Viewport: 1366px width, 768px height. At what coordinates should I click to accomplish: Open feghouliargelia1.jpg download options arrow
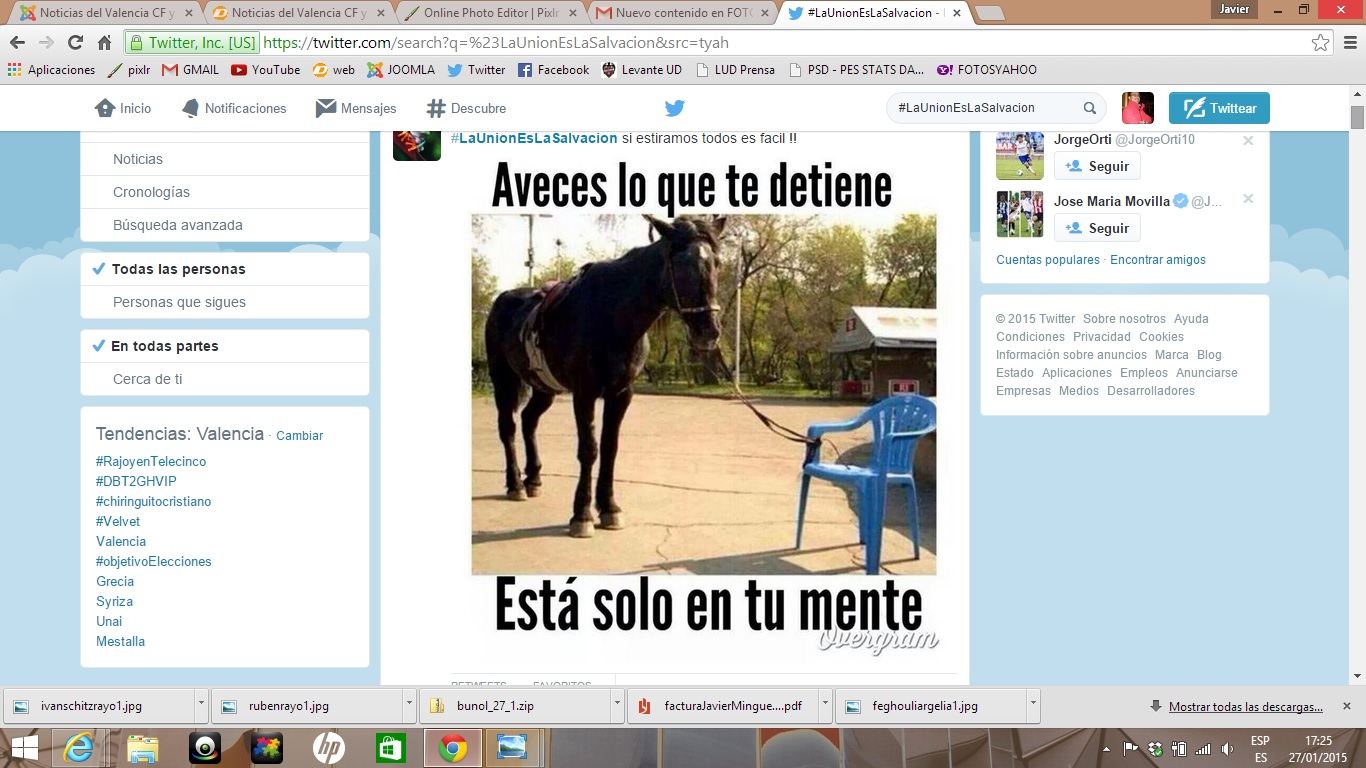pyautogui.click(x=1032, y=705)
